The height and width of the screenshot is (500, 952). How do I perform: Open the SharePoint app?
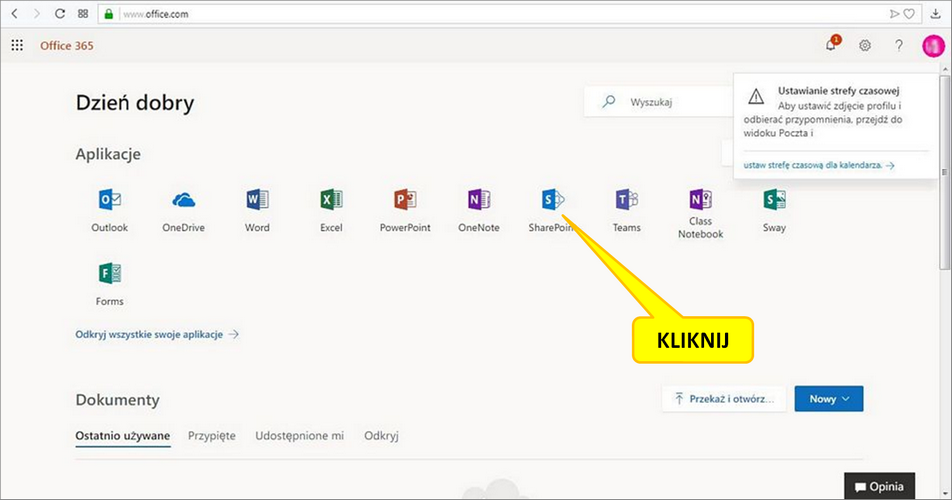point(552,211)
